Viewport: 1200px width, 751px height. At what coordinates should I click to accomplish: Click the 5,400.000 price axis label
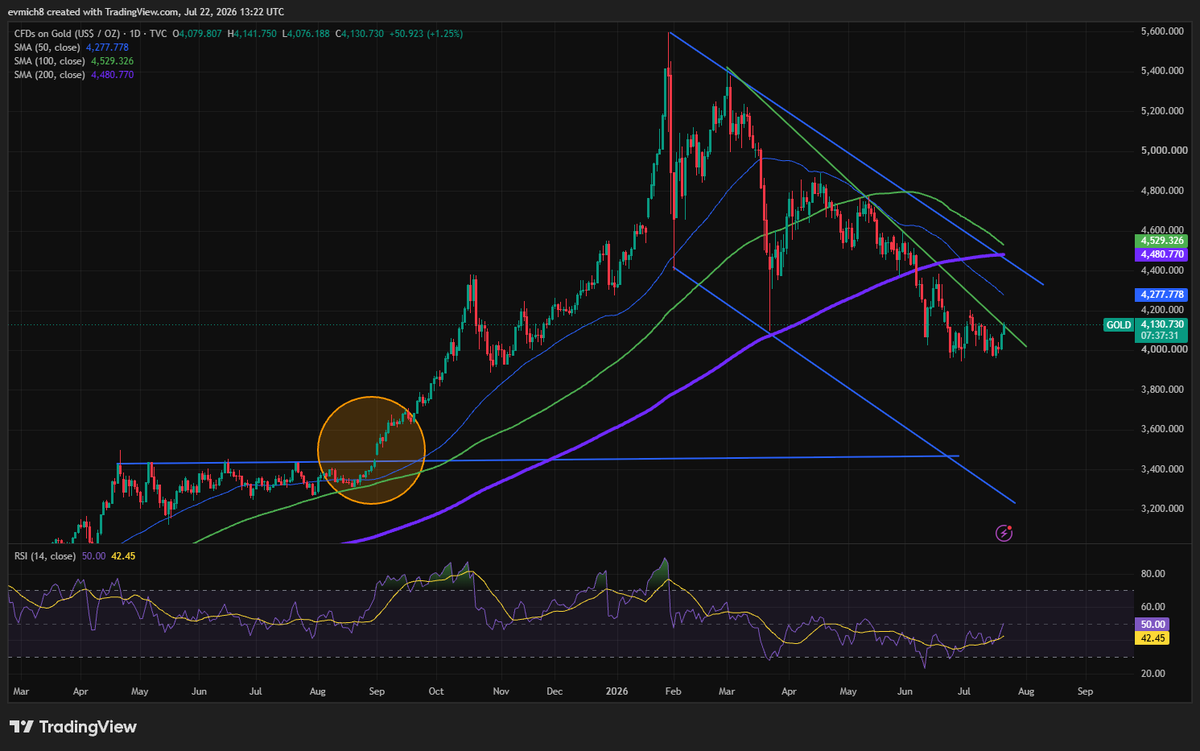[x=1162, y=71]
